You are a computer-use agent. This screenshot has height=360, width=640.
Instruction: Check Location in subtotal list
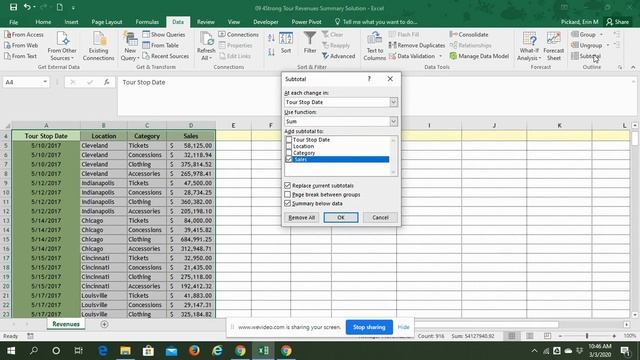click(289, 146)
